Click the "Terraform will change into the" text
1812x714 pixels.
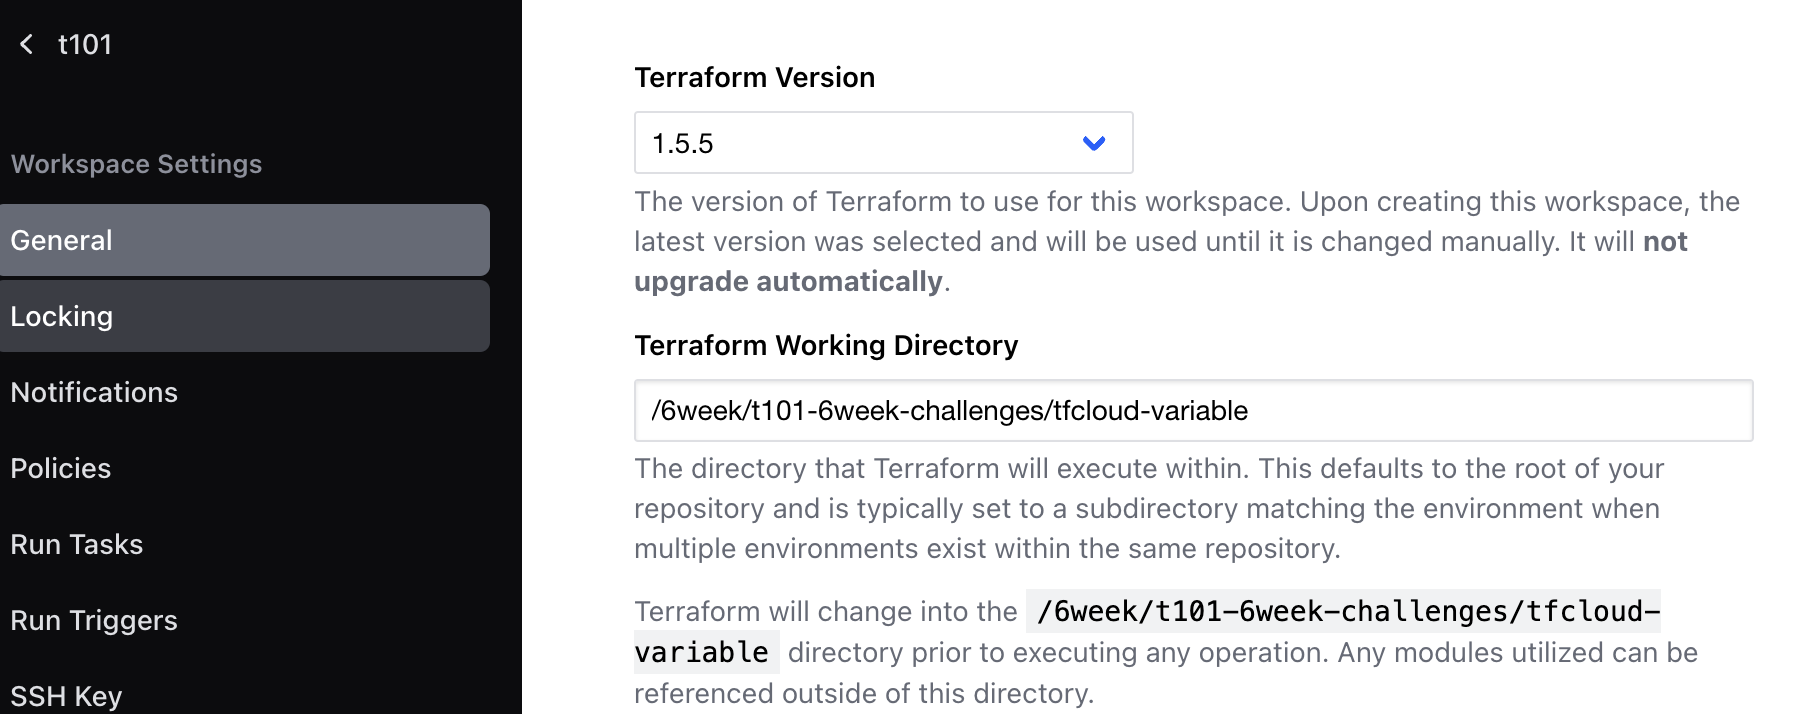pyautogui.click(x=825, y=611)
